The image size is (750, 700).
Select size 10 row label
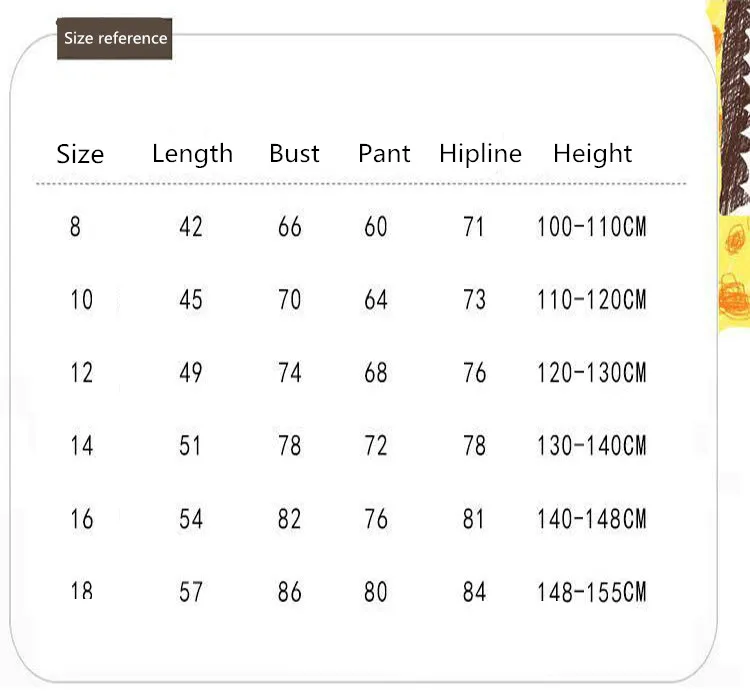81,299
